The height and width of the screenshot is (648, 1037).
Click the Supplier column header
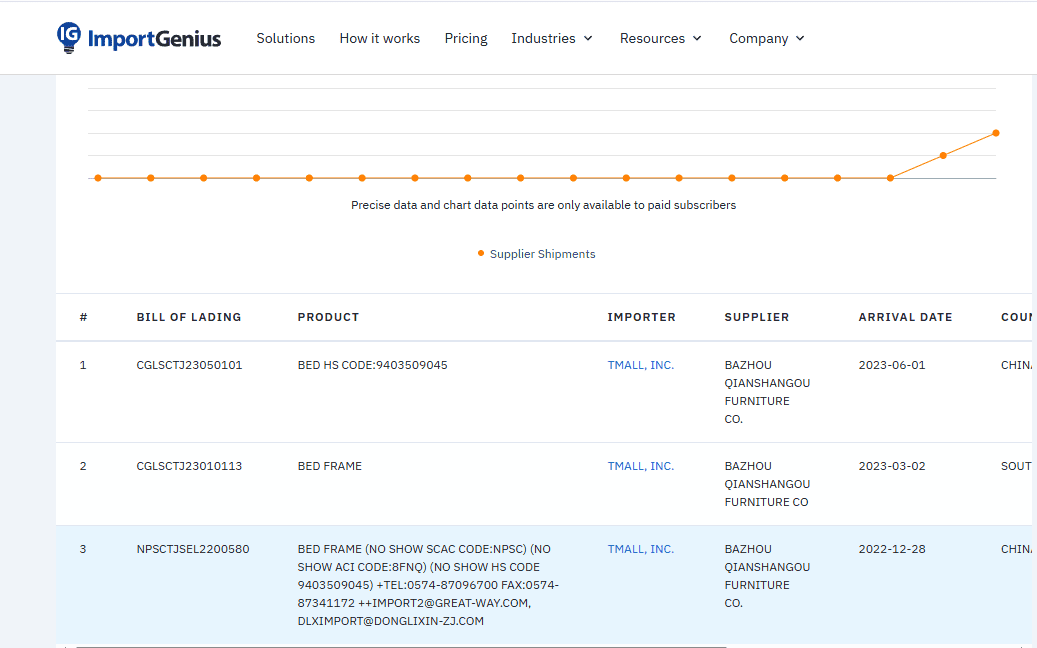(x=757, y=317)
